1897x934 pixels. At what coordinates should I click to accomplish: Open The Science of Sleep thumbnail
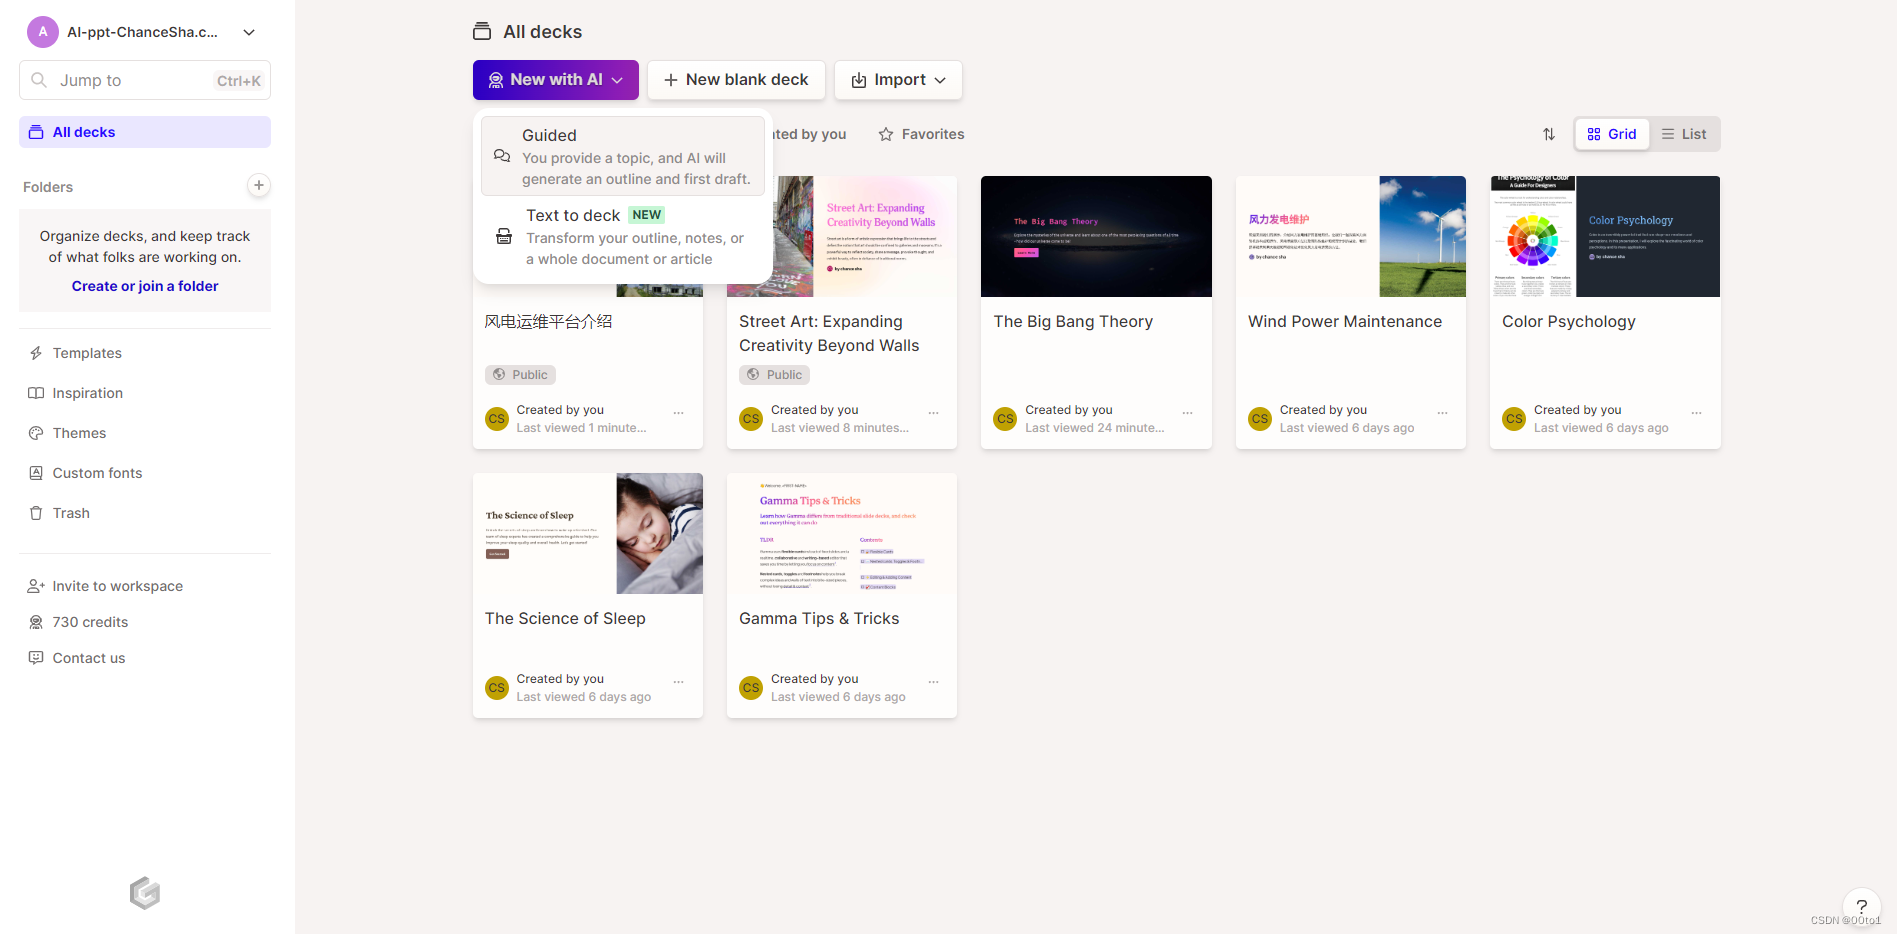click(x=588, y=533)
